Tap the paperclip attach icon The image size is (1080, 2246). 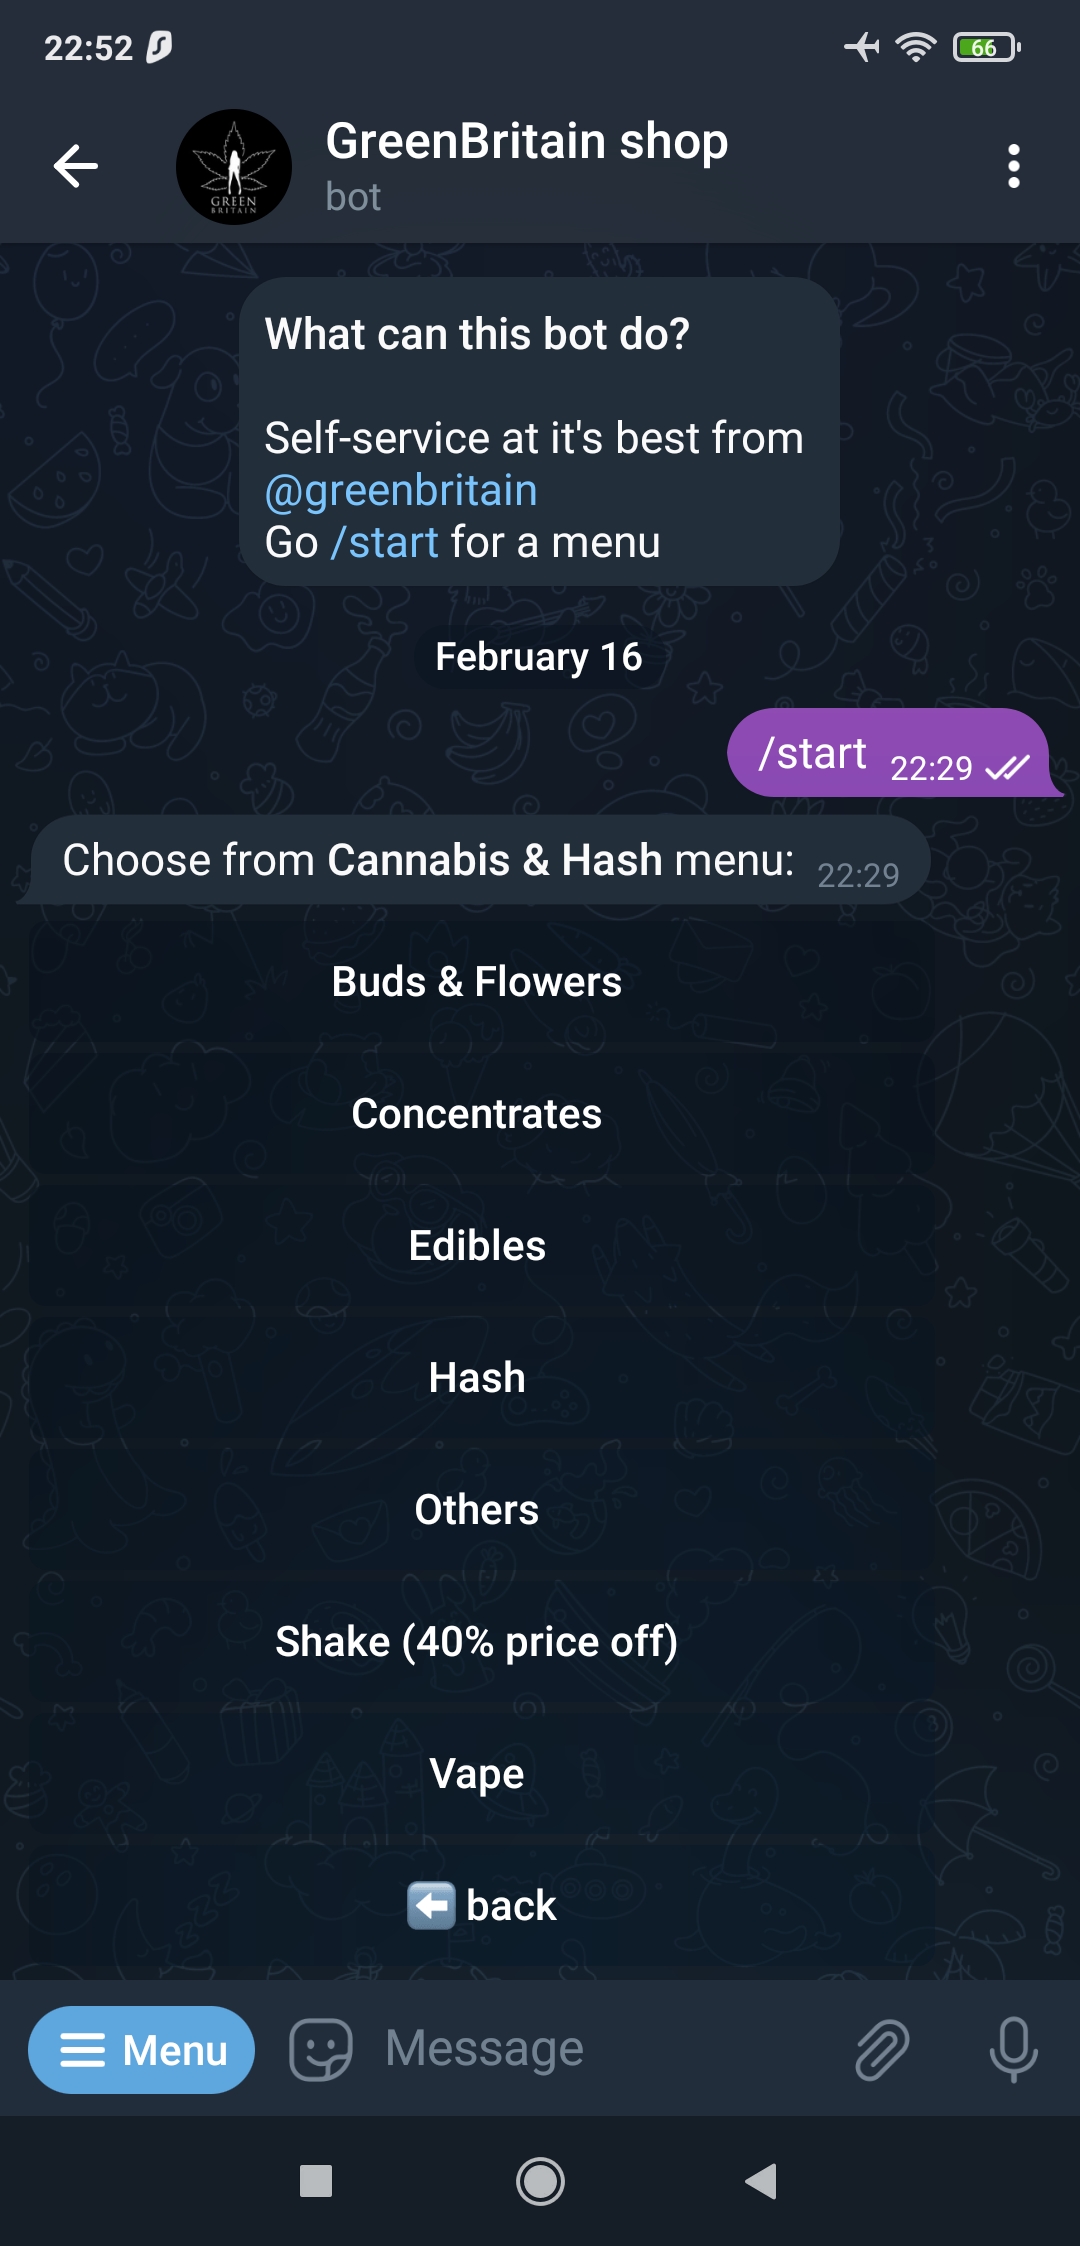[x=882, y=2050]
